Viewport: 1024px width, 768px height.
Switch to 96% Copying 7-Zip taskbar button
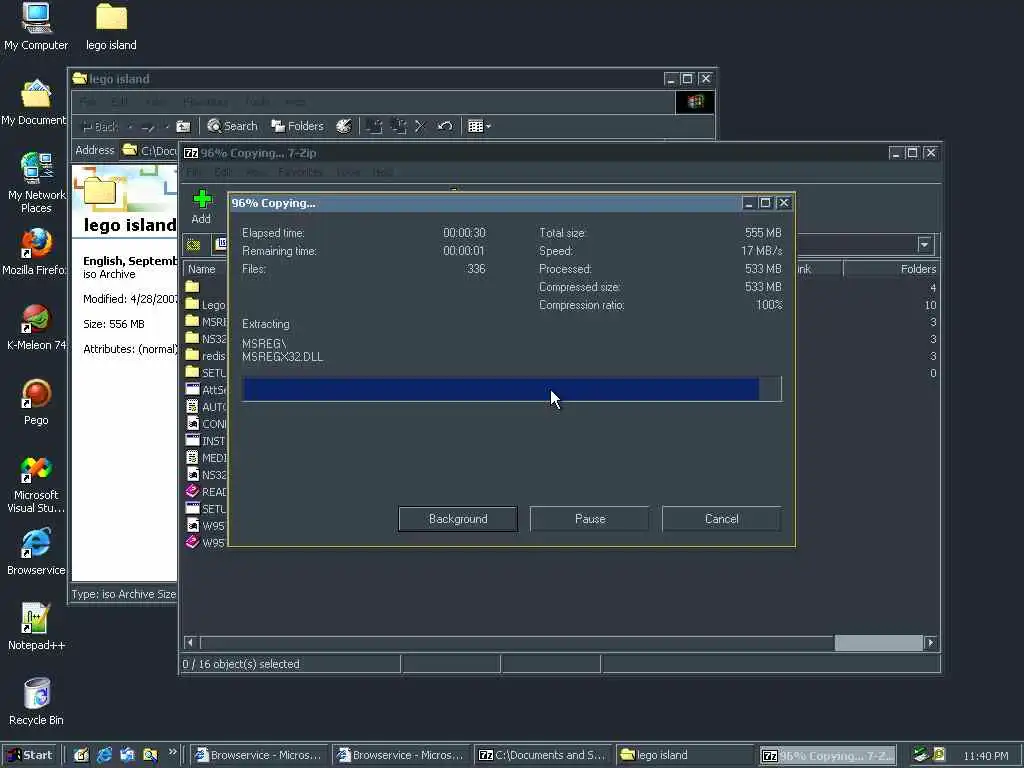pos(827,755)
